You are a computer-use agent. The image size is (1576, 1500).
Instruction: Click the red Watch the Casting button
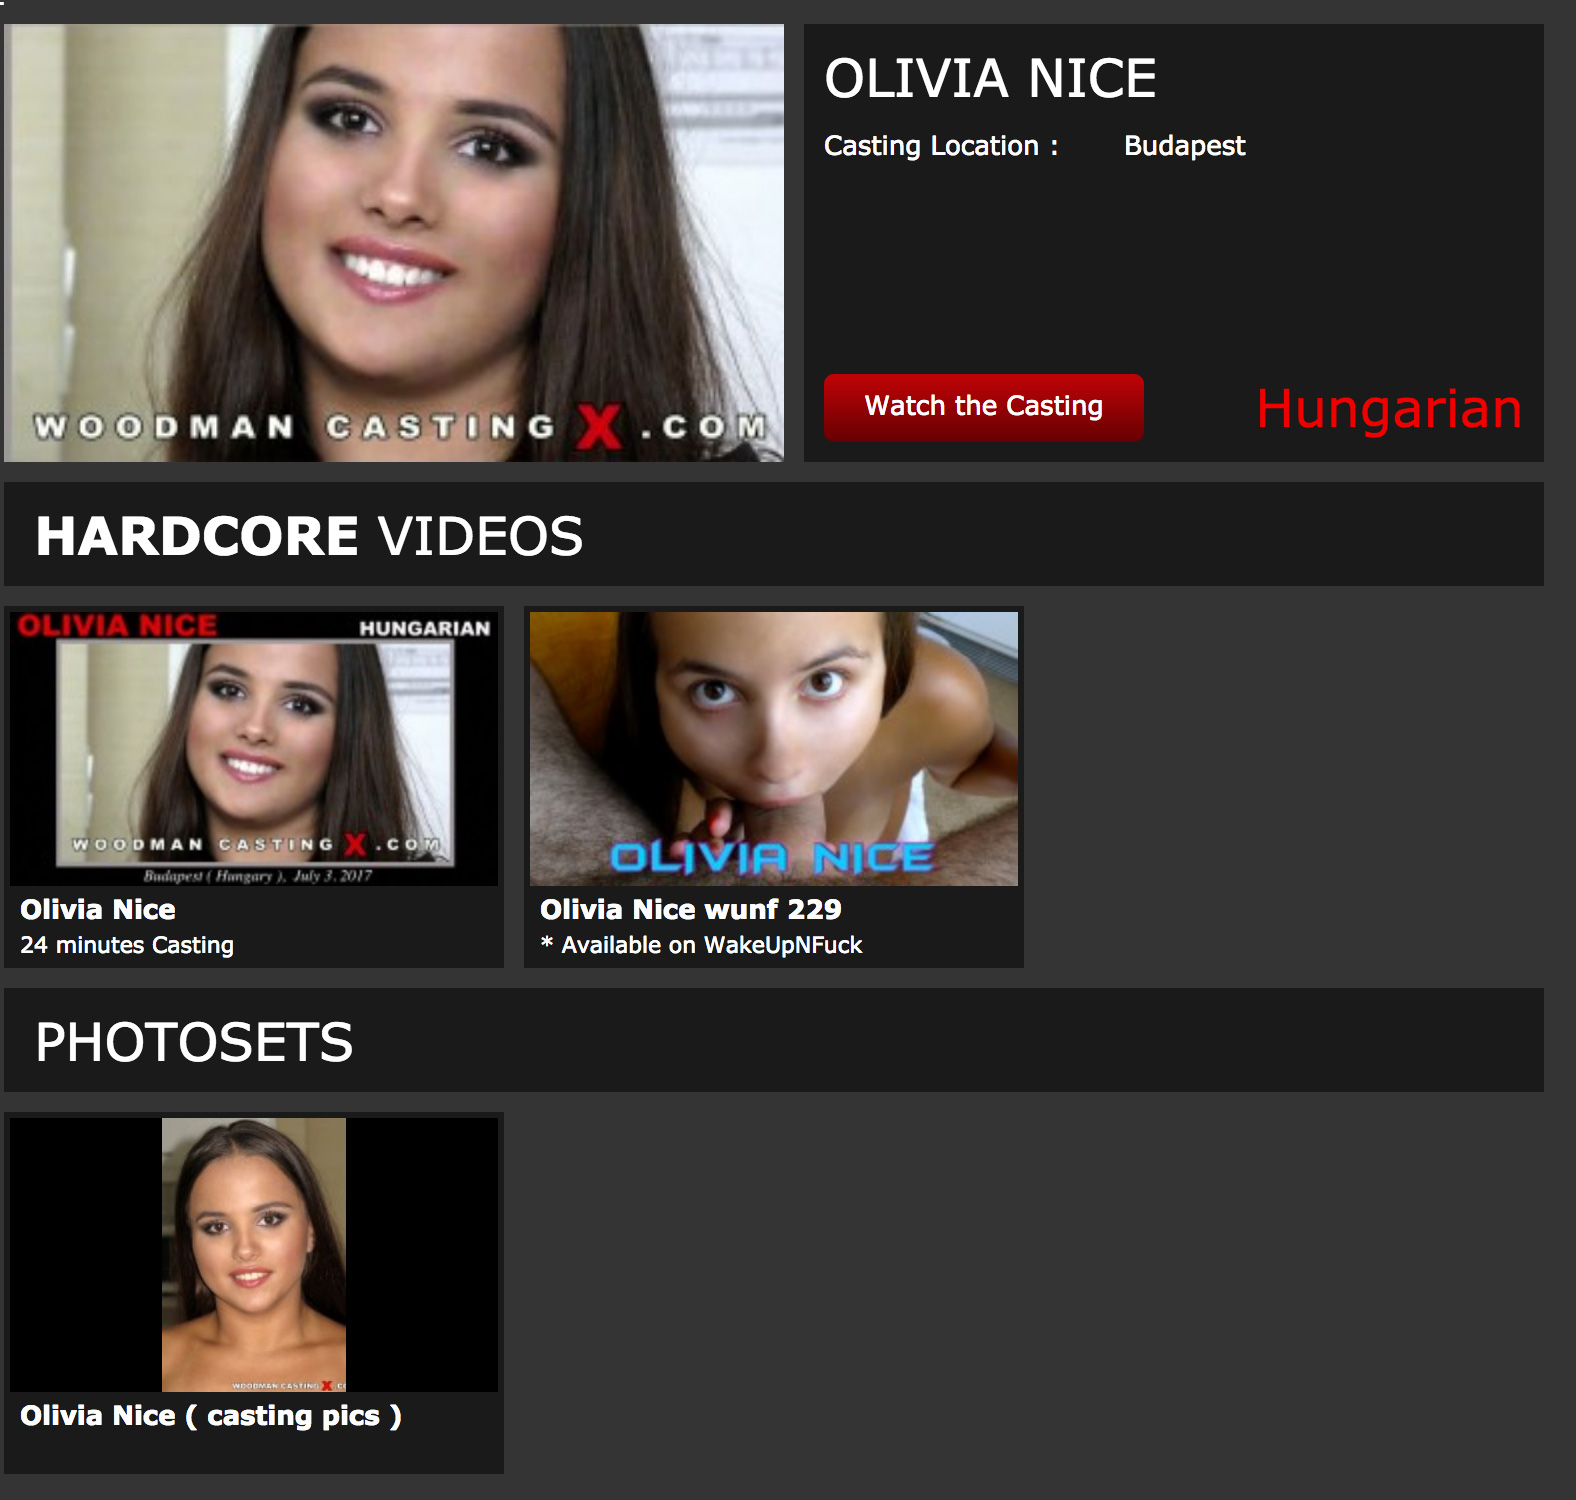(983, 407)
